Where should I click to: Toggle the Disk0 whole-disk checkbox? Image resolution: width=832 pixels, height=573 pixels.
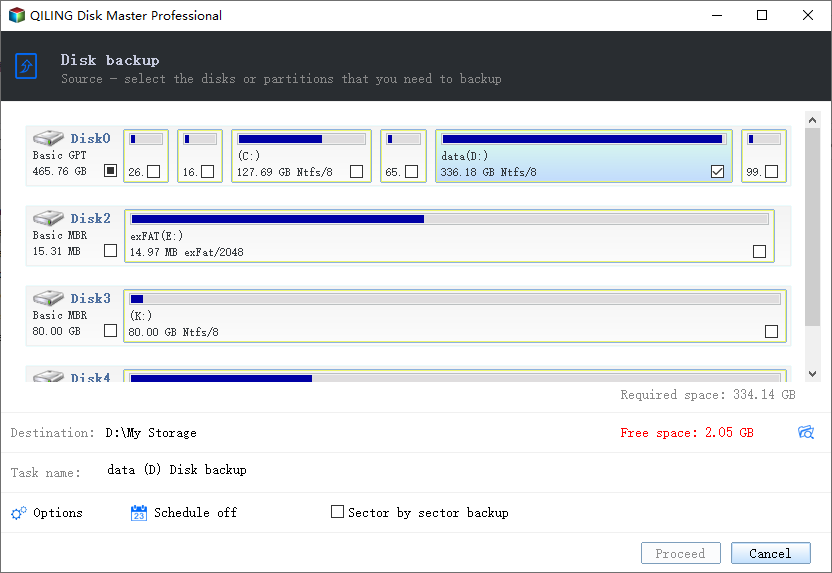[110, 171]
